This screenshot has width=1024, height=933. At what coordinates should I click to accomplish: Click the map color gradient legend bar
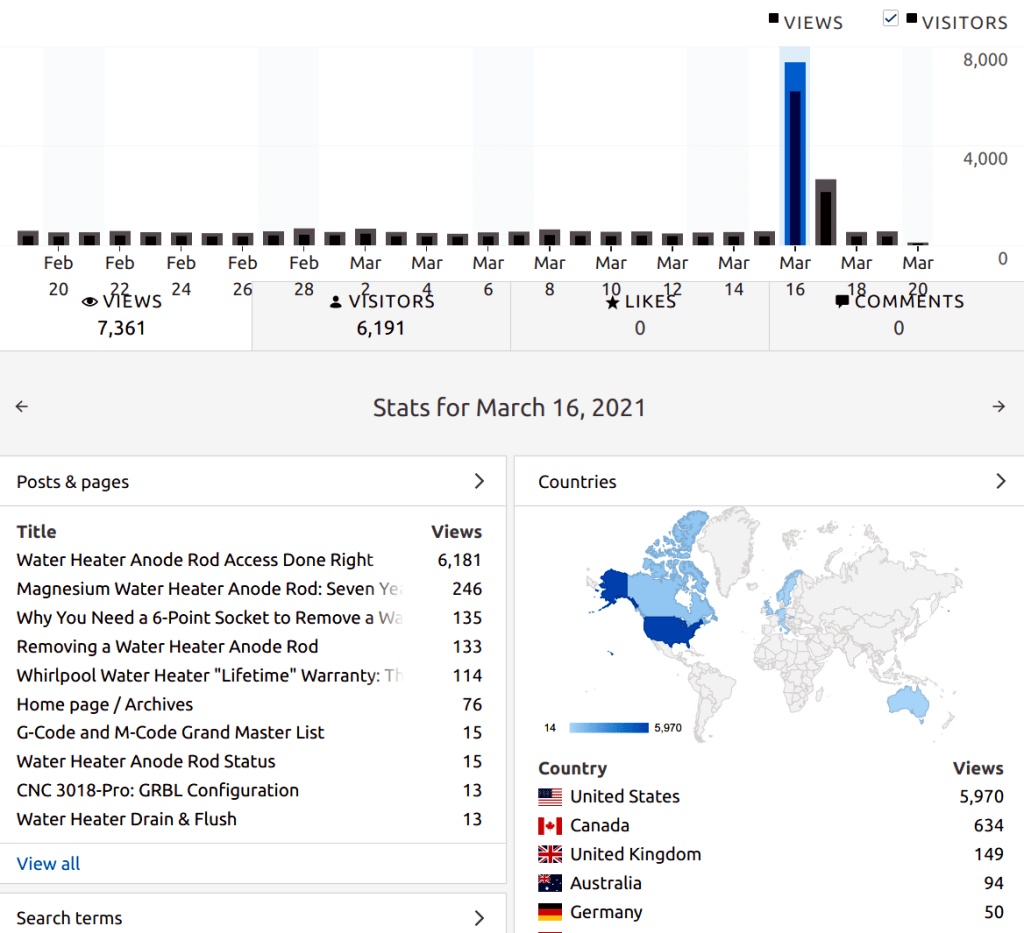point(609,728)
